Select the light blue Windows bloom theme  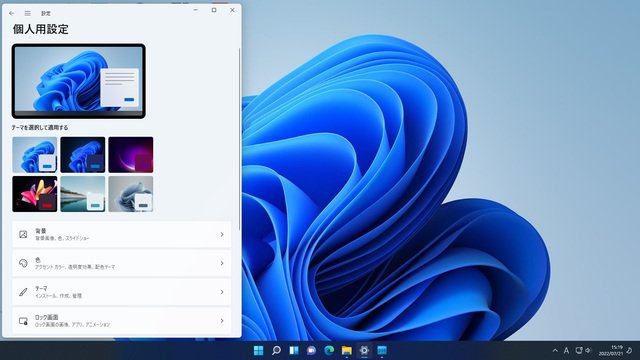[x=35, y=155]
